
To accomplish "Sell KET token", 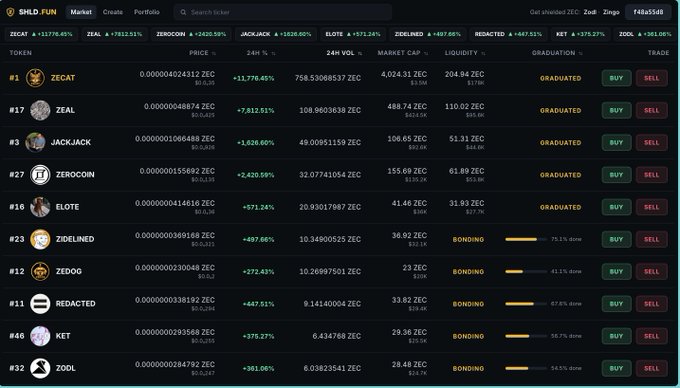I will coord(651,336).
